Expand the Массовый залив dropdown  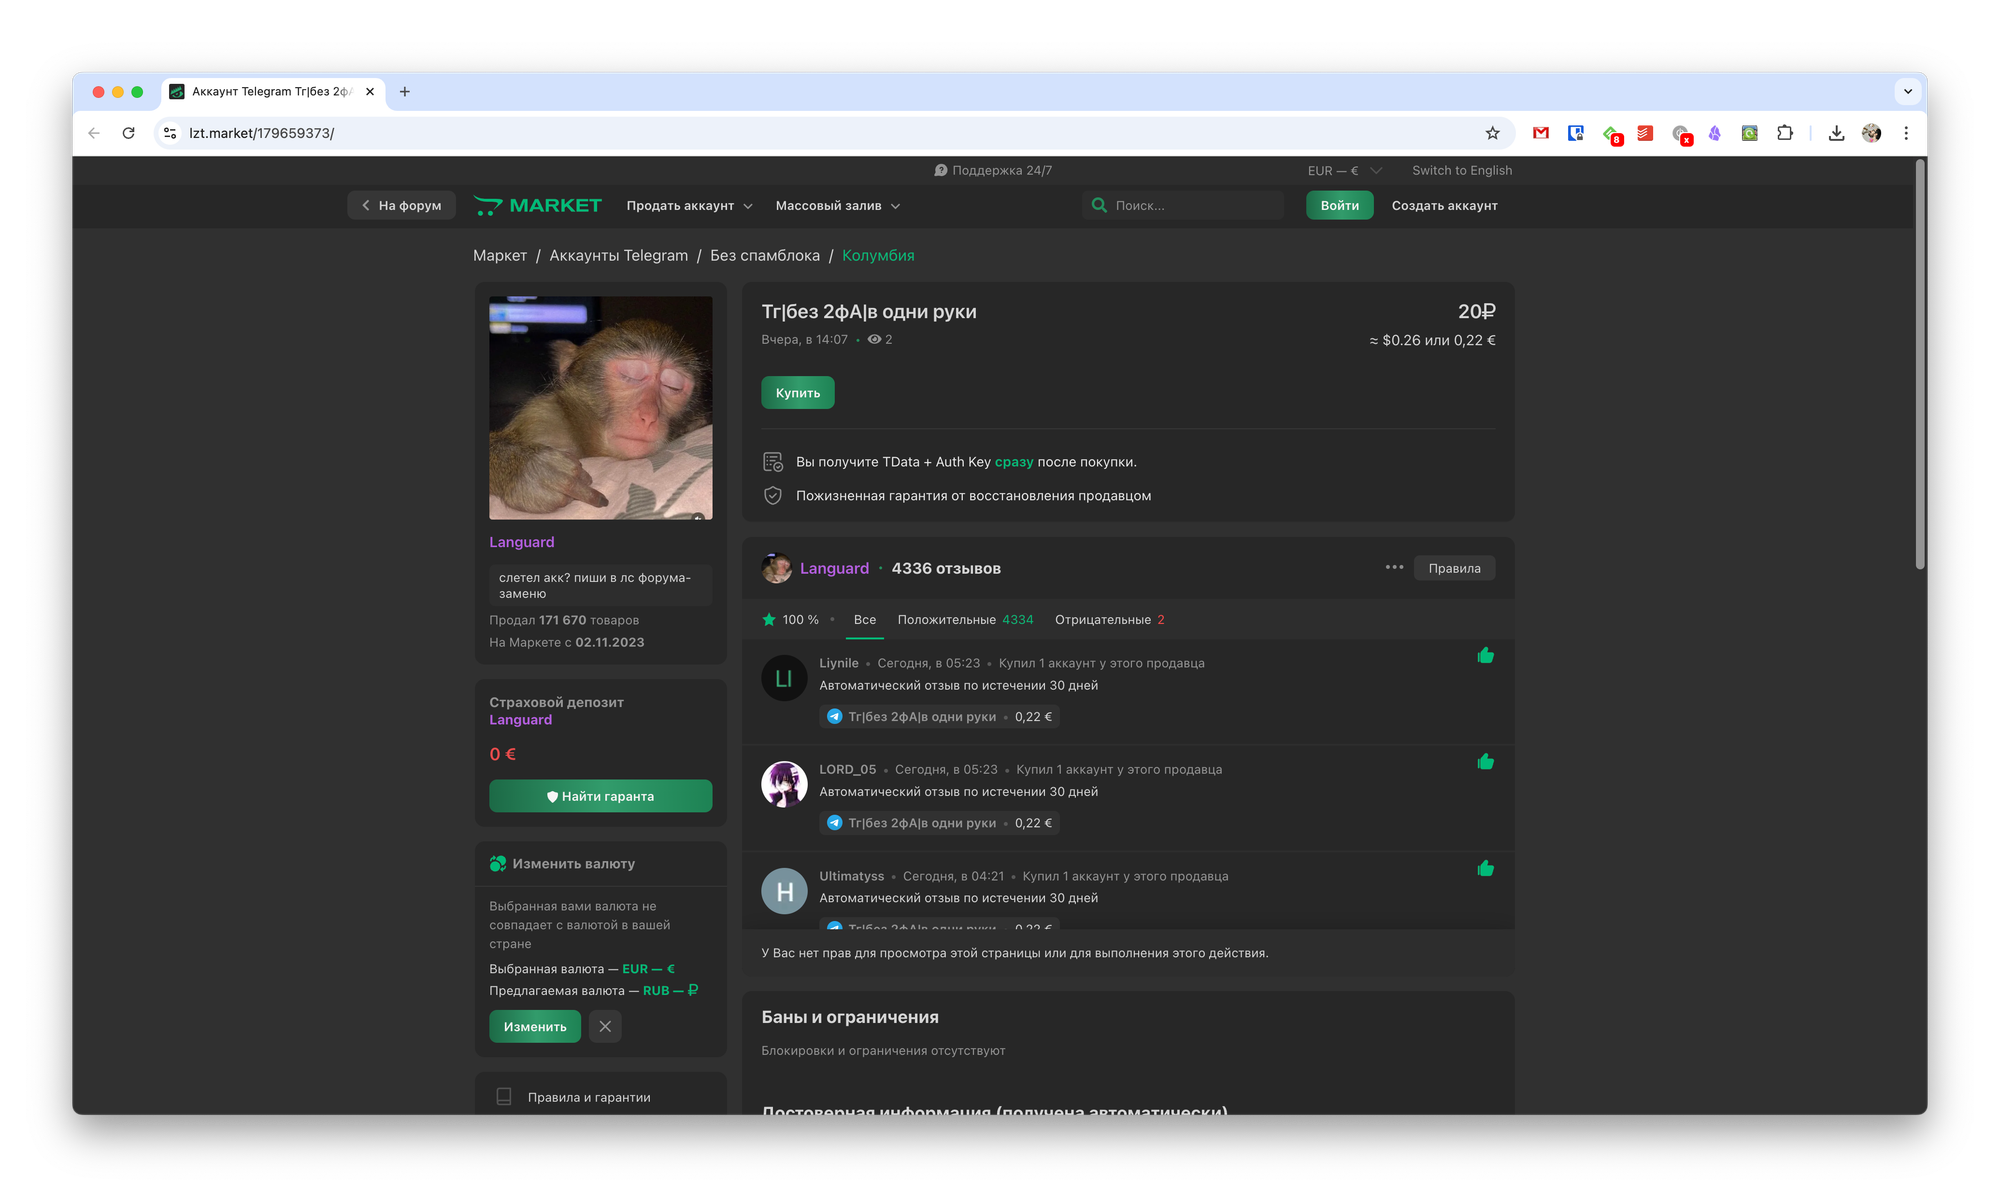[837, 206]
